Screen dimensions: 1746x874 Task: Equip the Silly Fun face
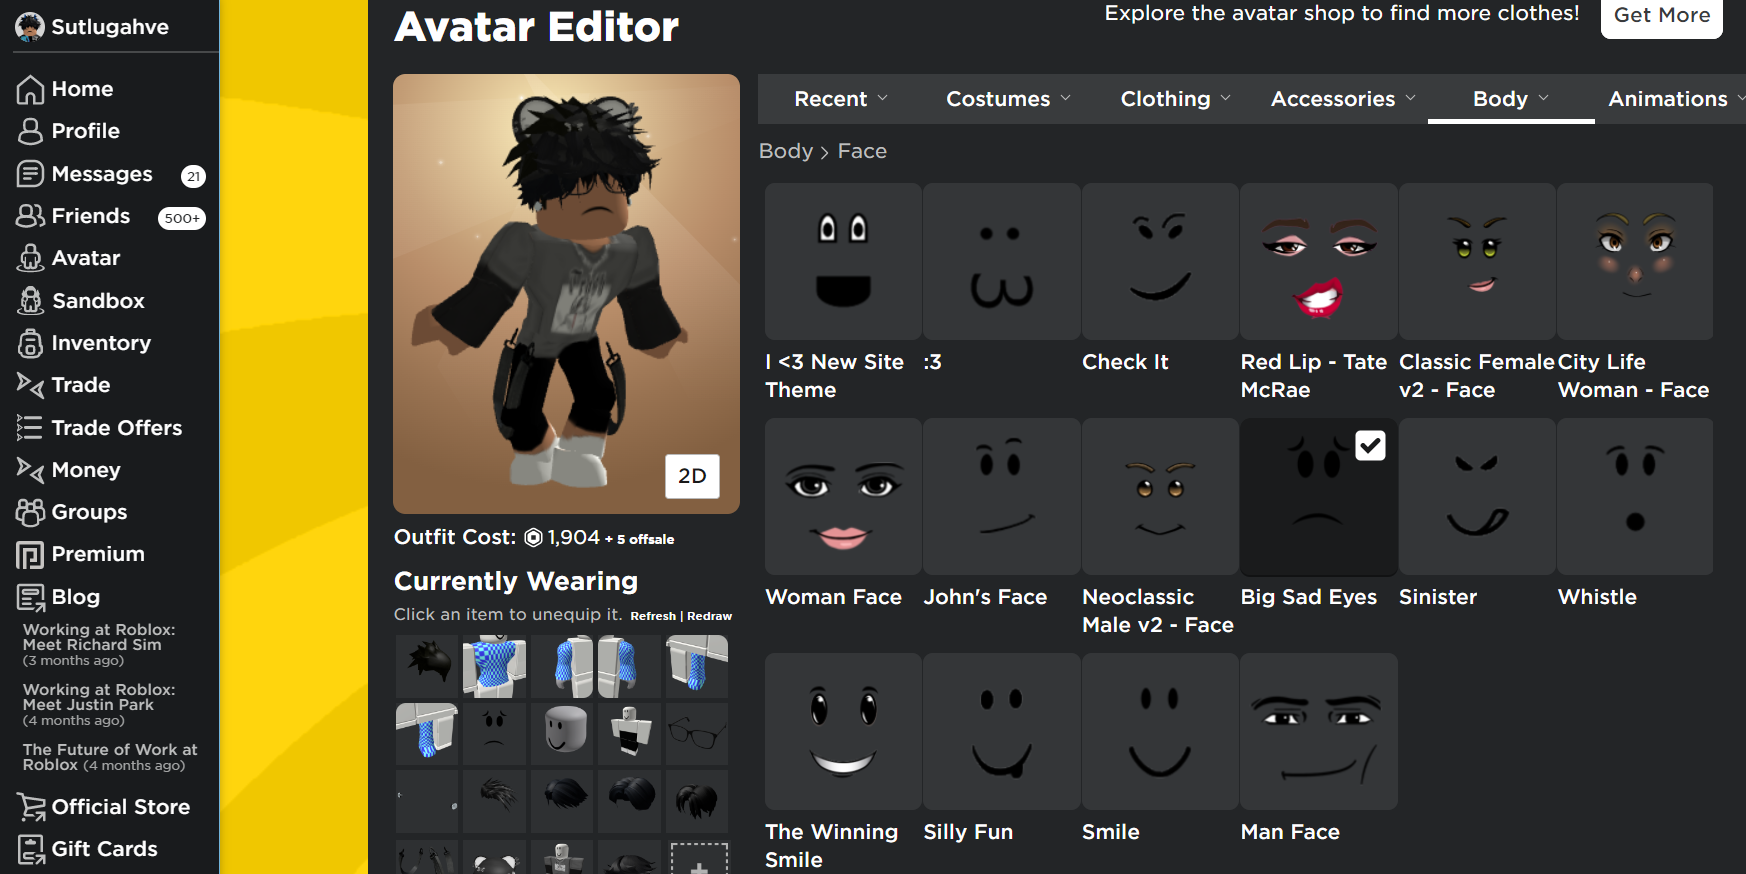(1001, 732)
